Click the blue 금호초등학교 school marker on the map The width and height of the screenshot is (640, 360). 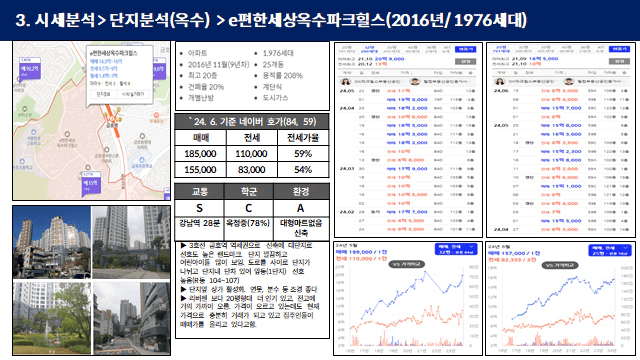(x=142, y=160)
